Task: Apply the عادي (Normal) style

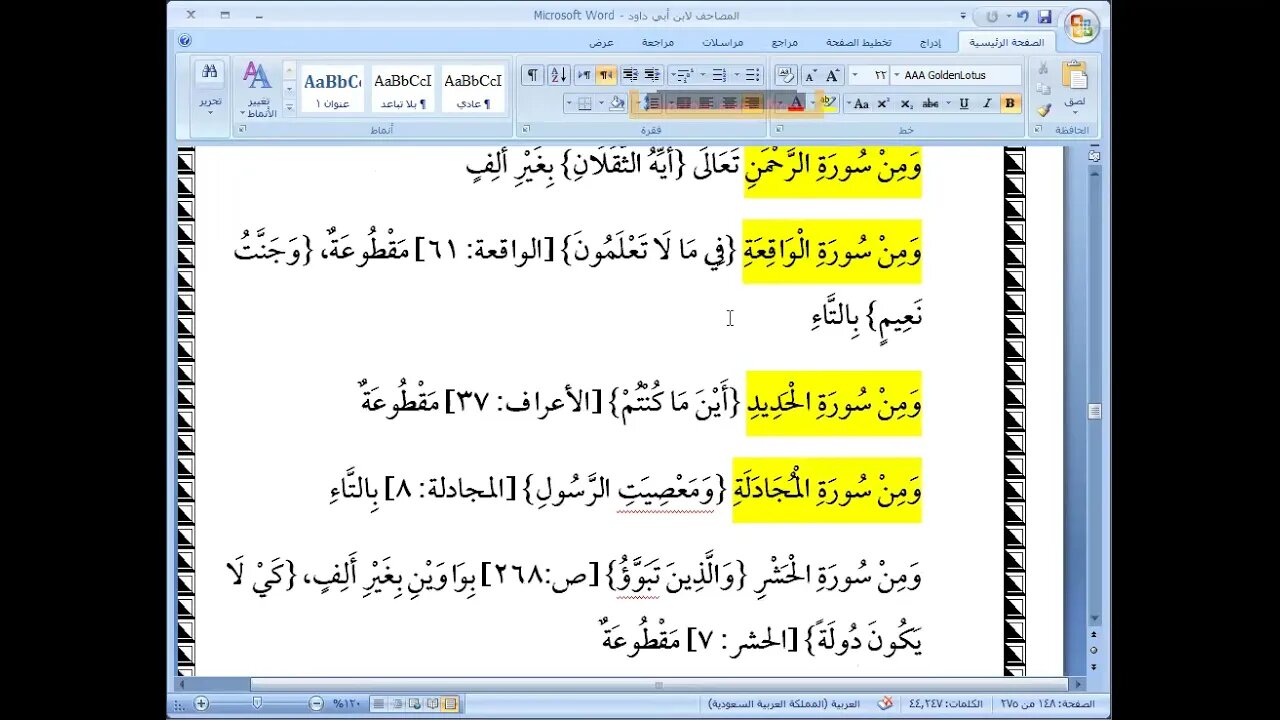Action: pos(472,90)
